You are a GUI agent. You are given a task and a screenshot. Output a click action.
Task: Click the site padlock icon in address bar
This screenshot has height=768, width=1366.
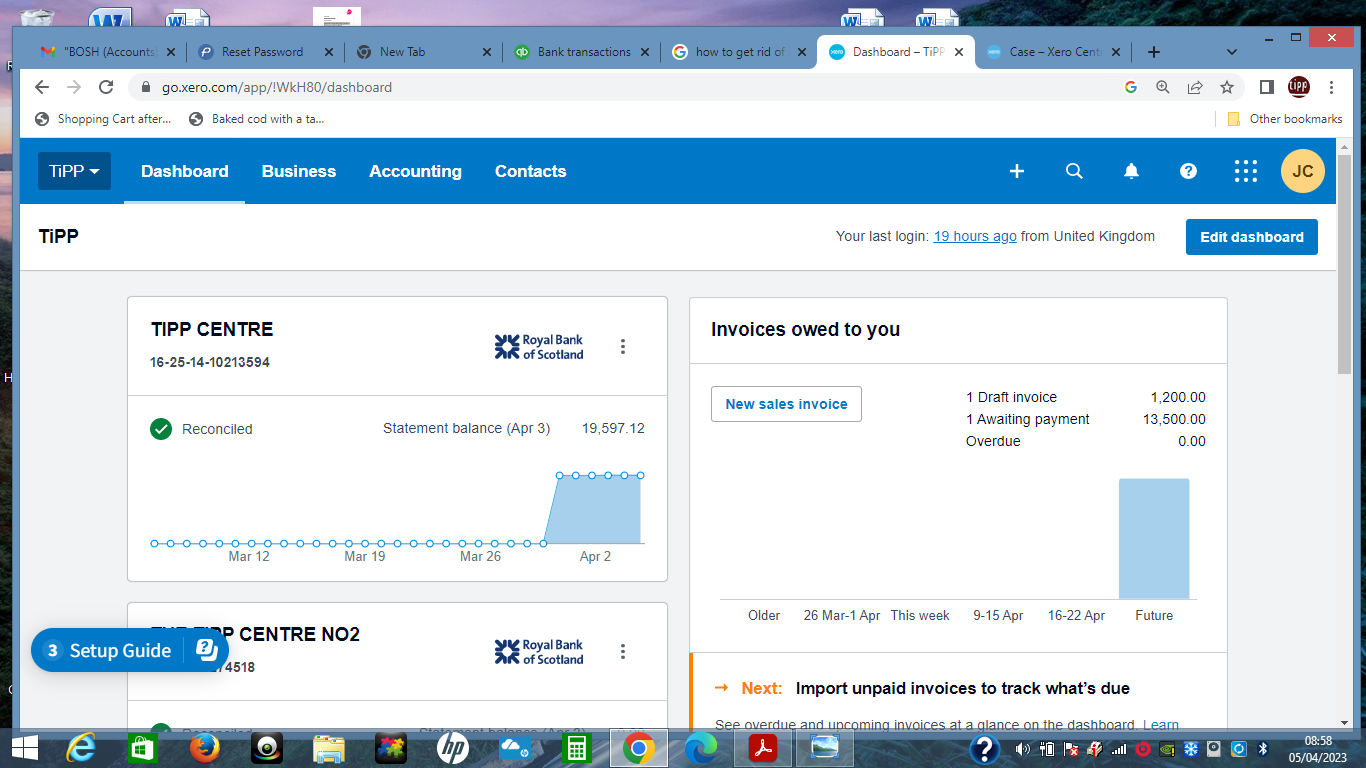(146, 87)
